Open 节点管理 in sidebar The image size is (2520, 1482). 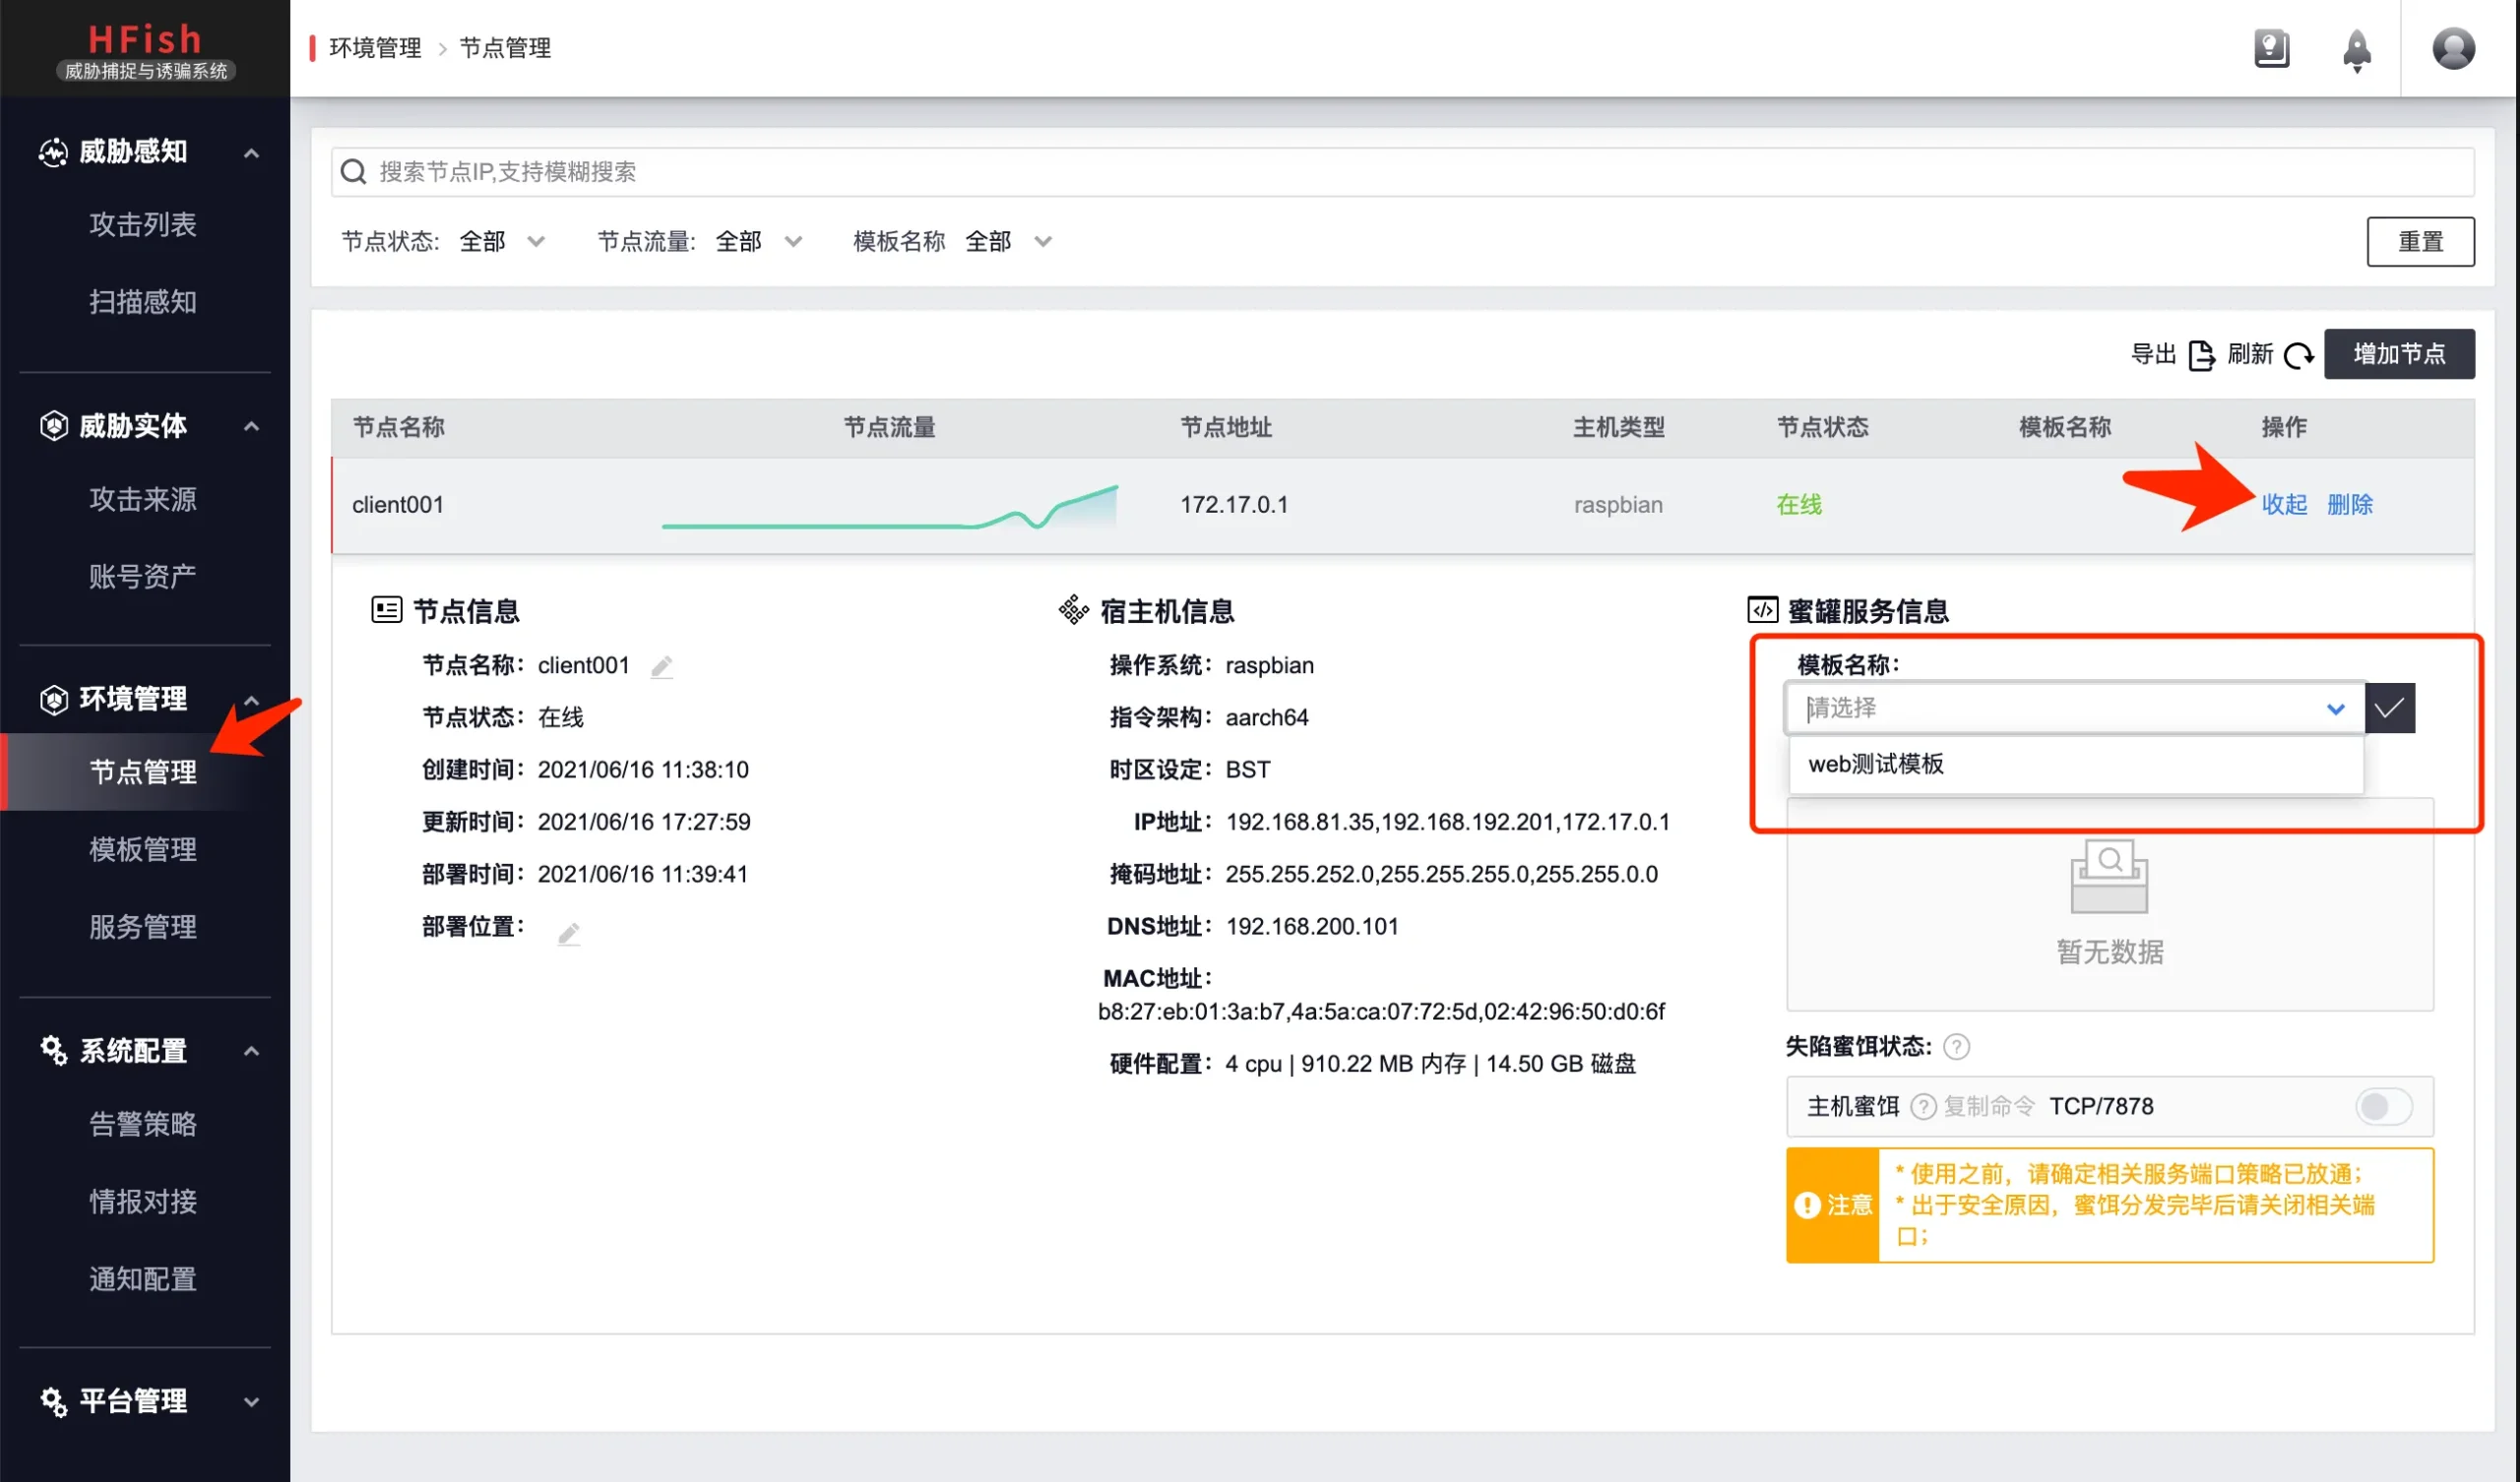[143, 772]
